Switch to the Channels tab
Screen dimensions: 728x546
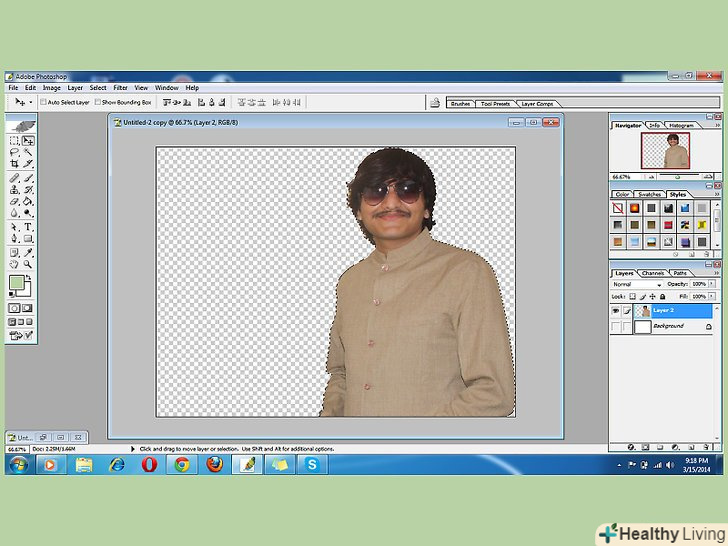(652, 273)
